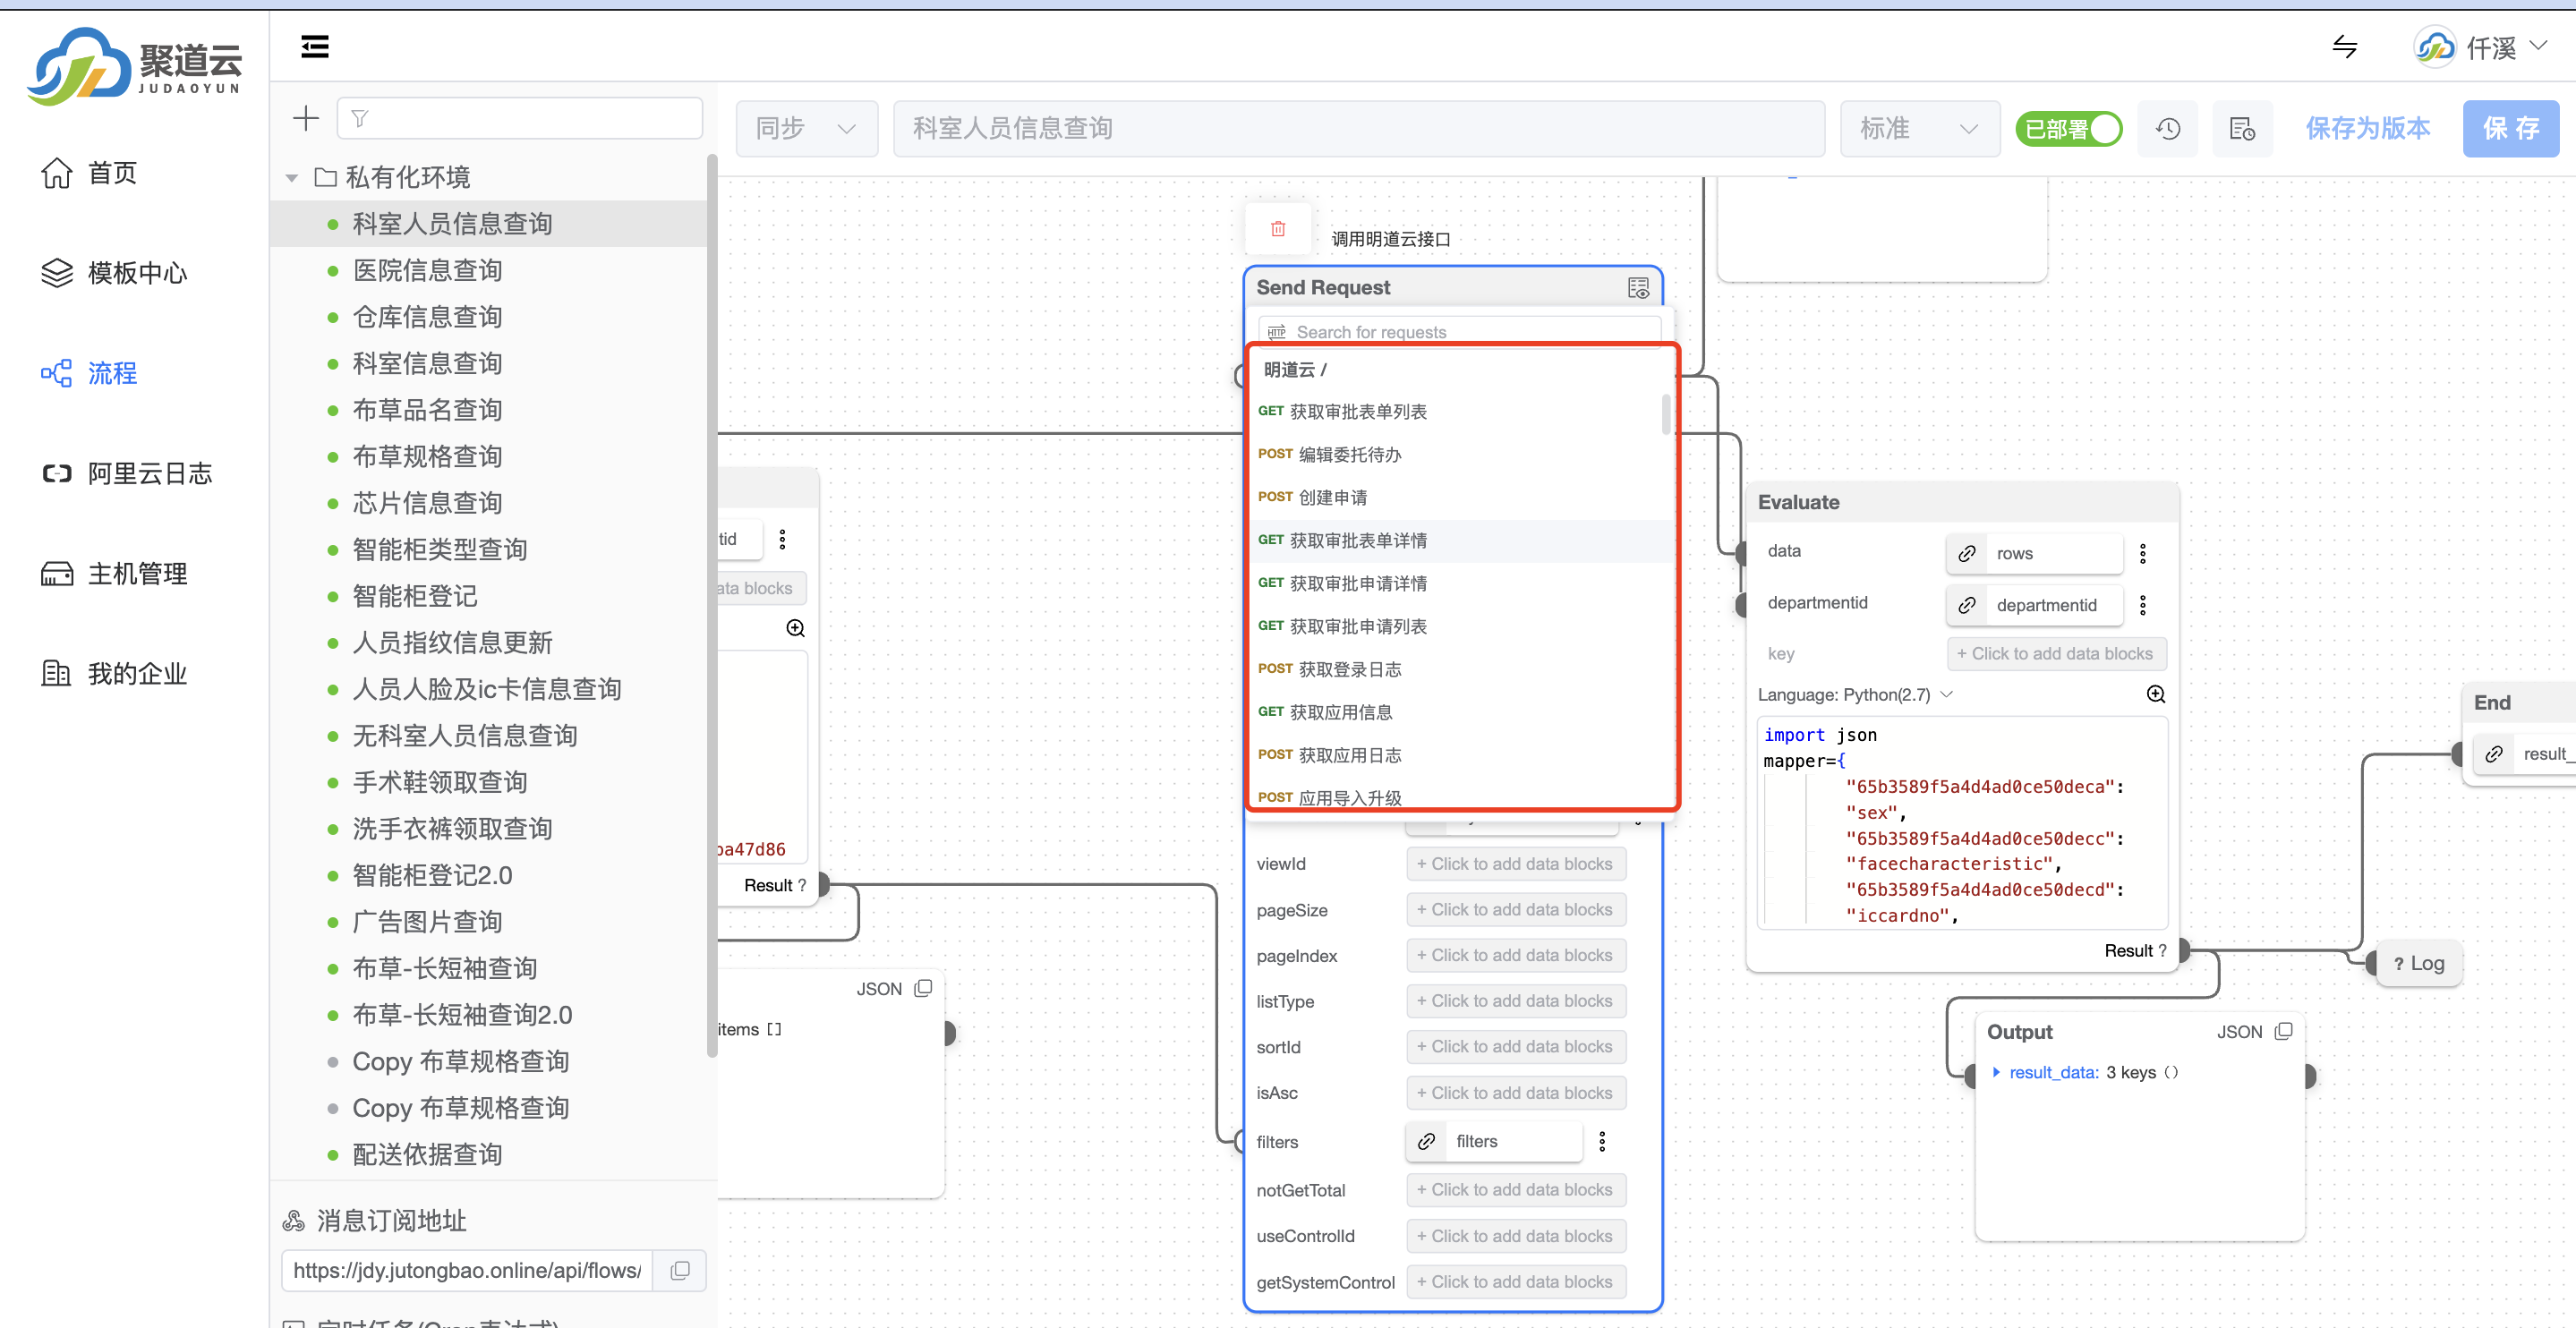Click the flow name field 科室人员信息查询
Viewport: 2576px width, 1328px height.
[x=1358, y=128]
